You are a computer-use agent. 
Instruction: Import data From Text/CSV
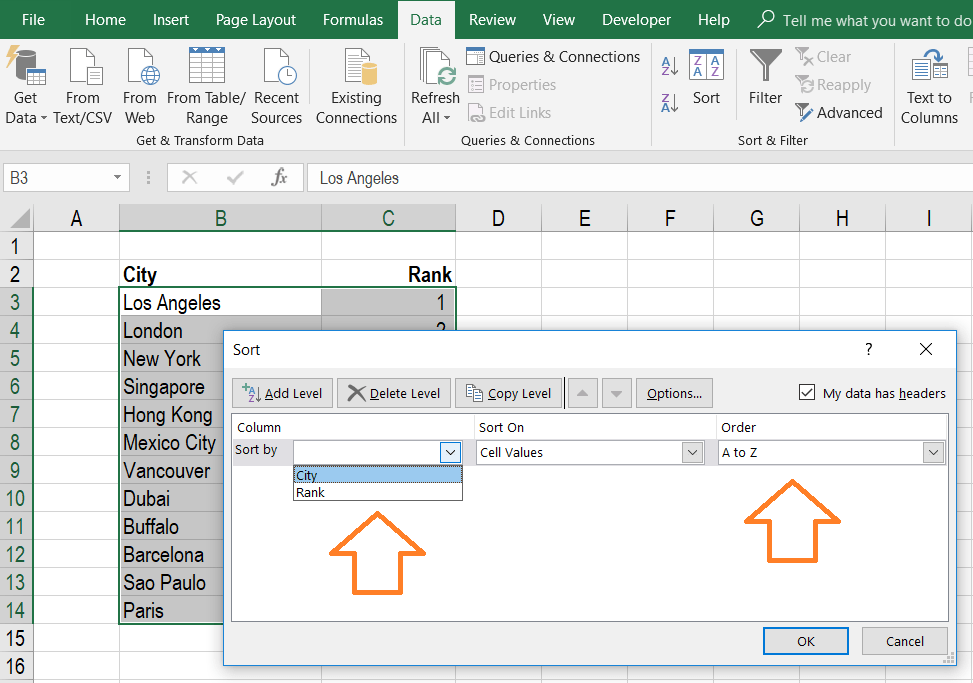tap(83, 86)
